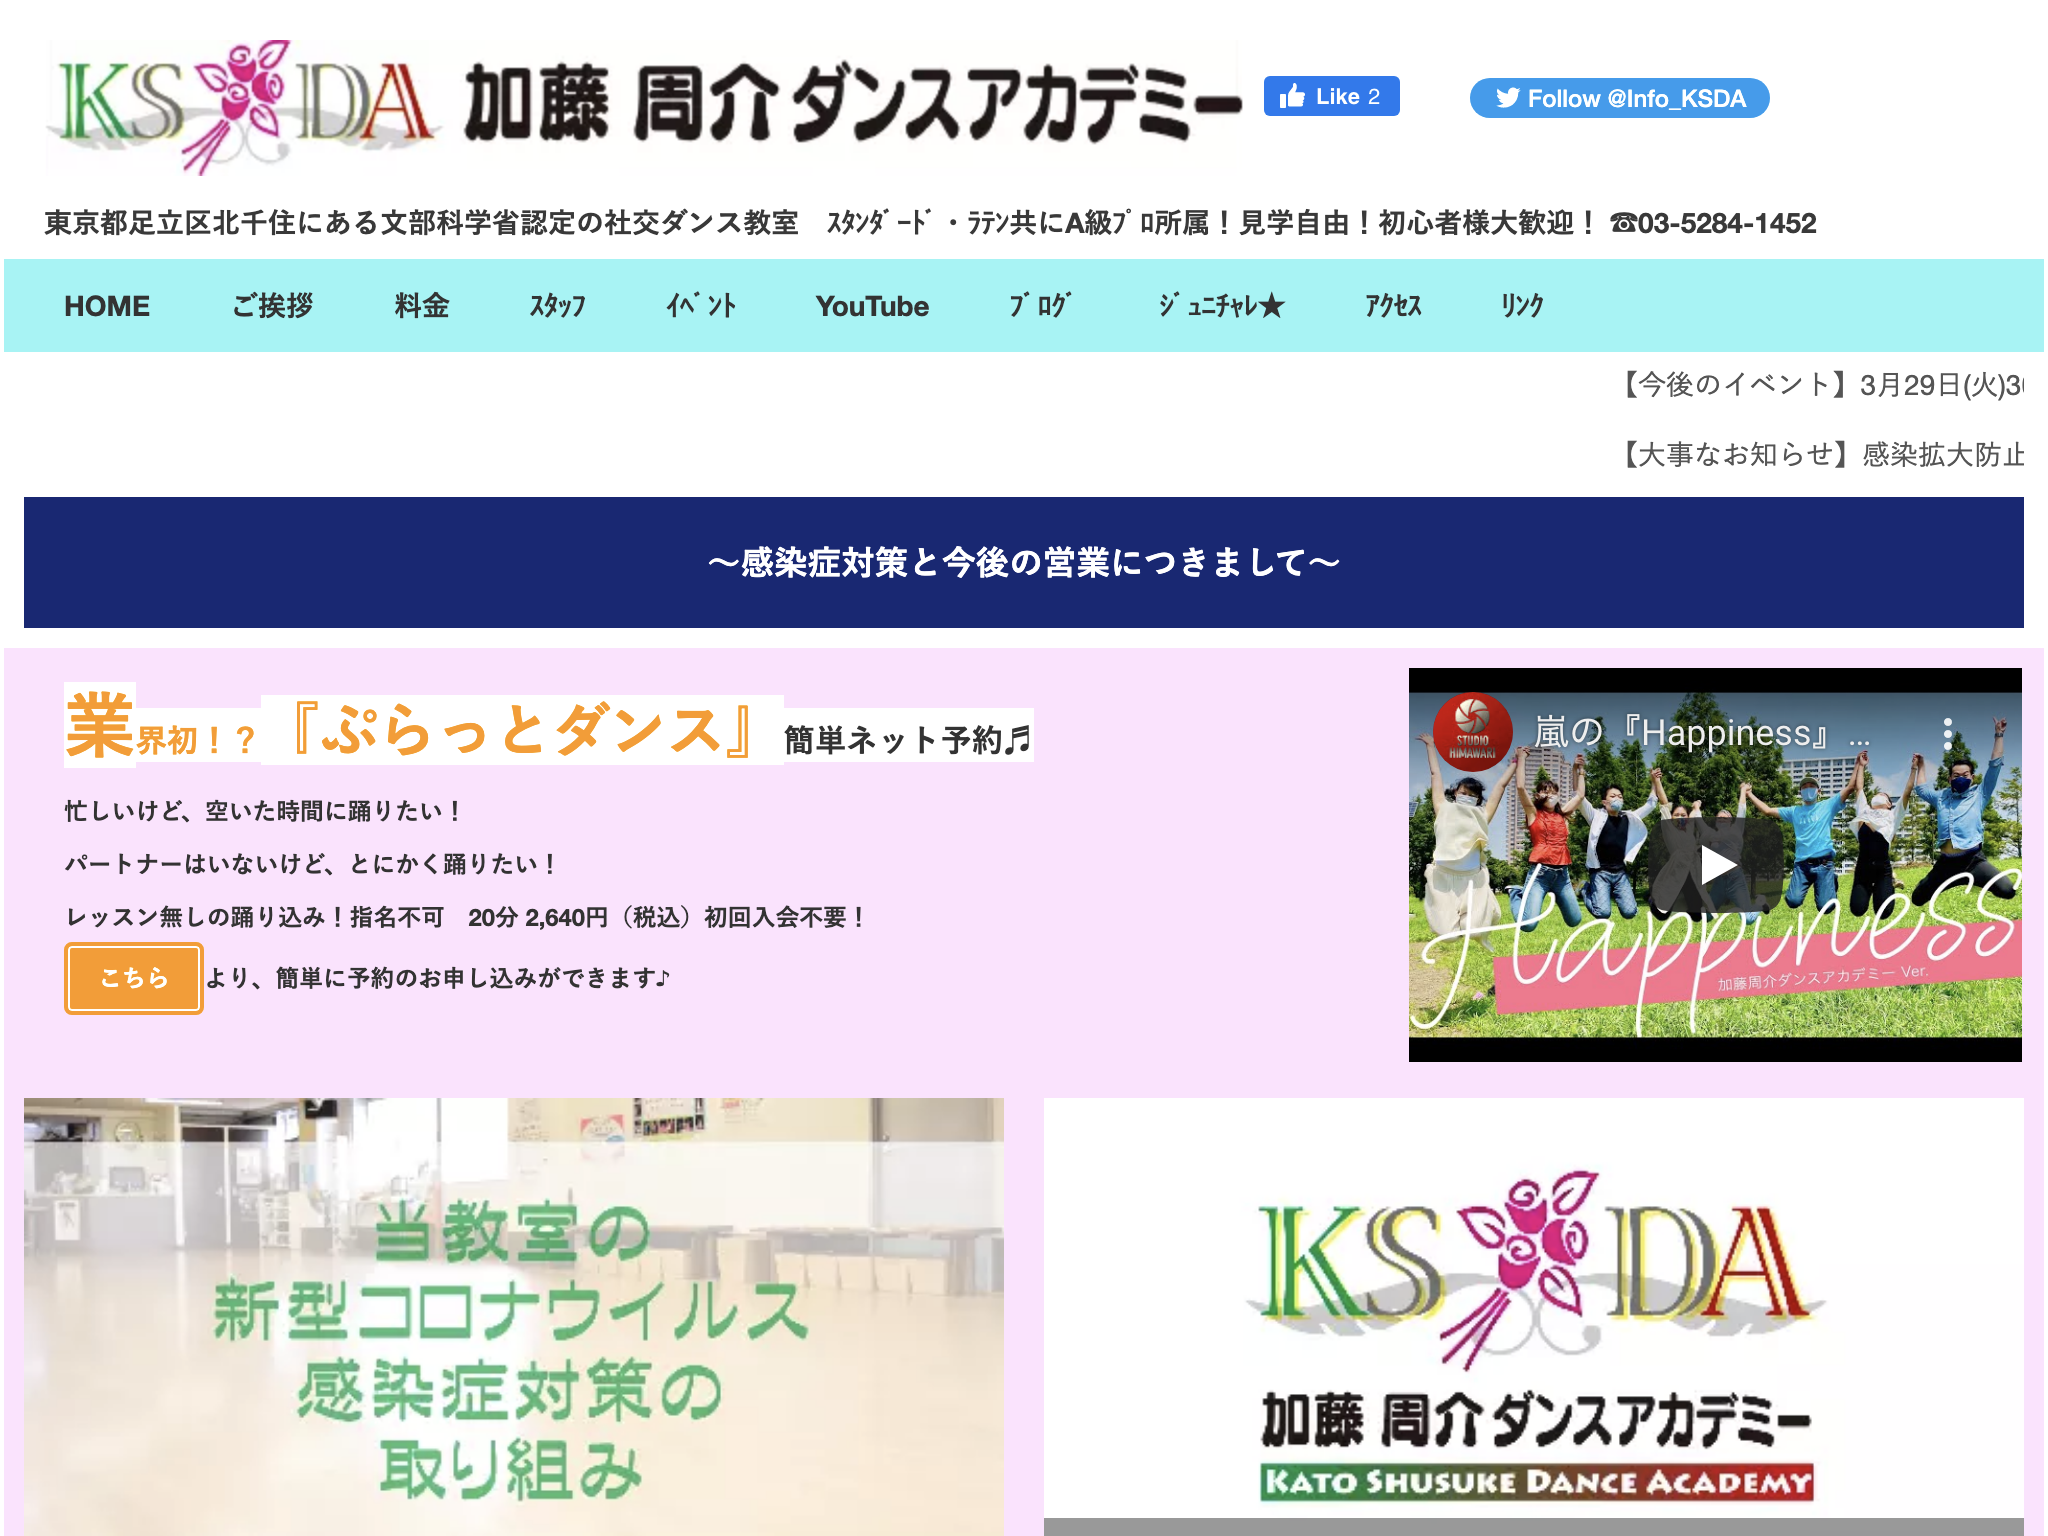Click the Facebook Like thumbs-up button

click(1330, 97)
